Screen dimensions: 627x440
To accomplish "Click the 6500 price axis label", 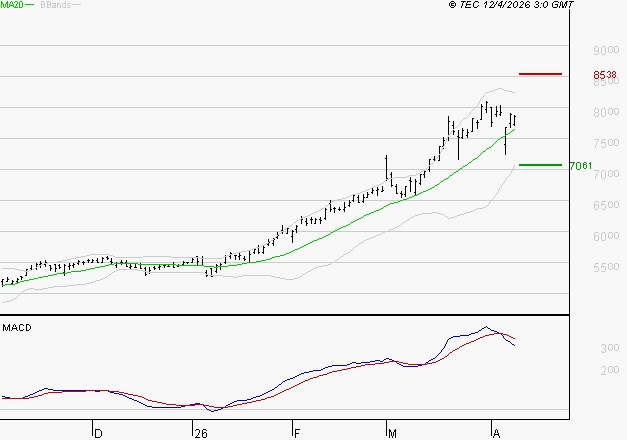I will [606, 205].
